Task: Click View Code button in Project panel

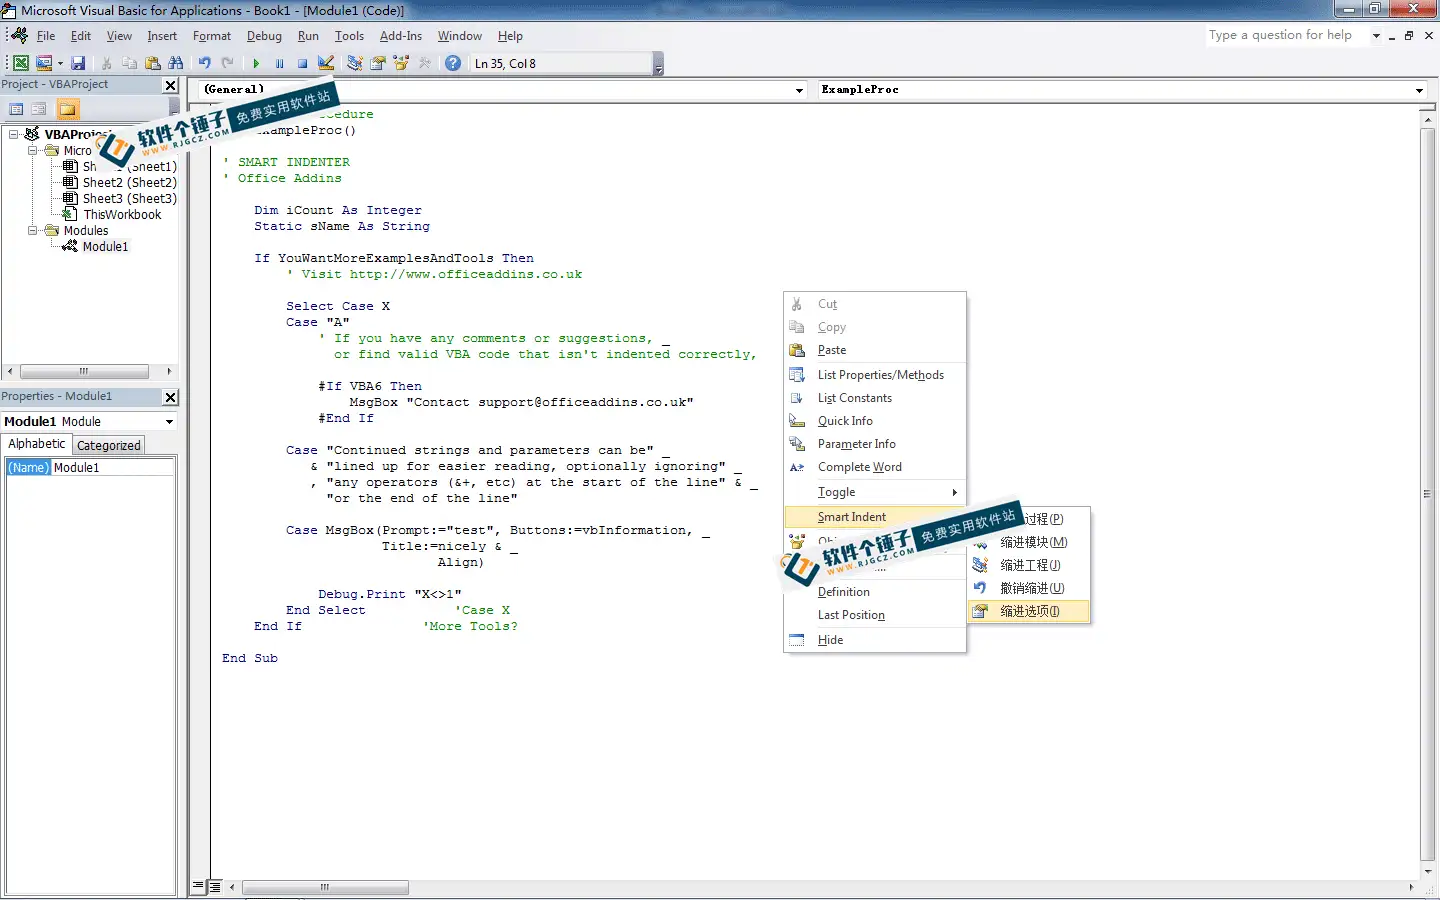Action: pyautogui.click(x=16, y=109)
